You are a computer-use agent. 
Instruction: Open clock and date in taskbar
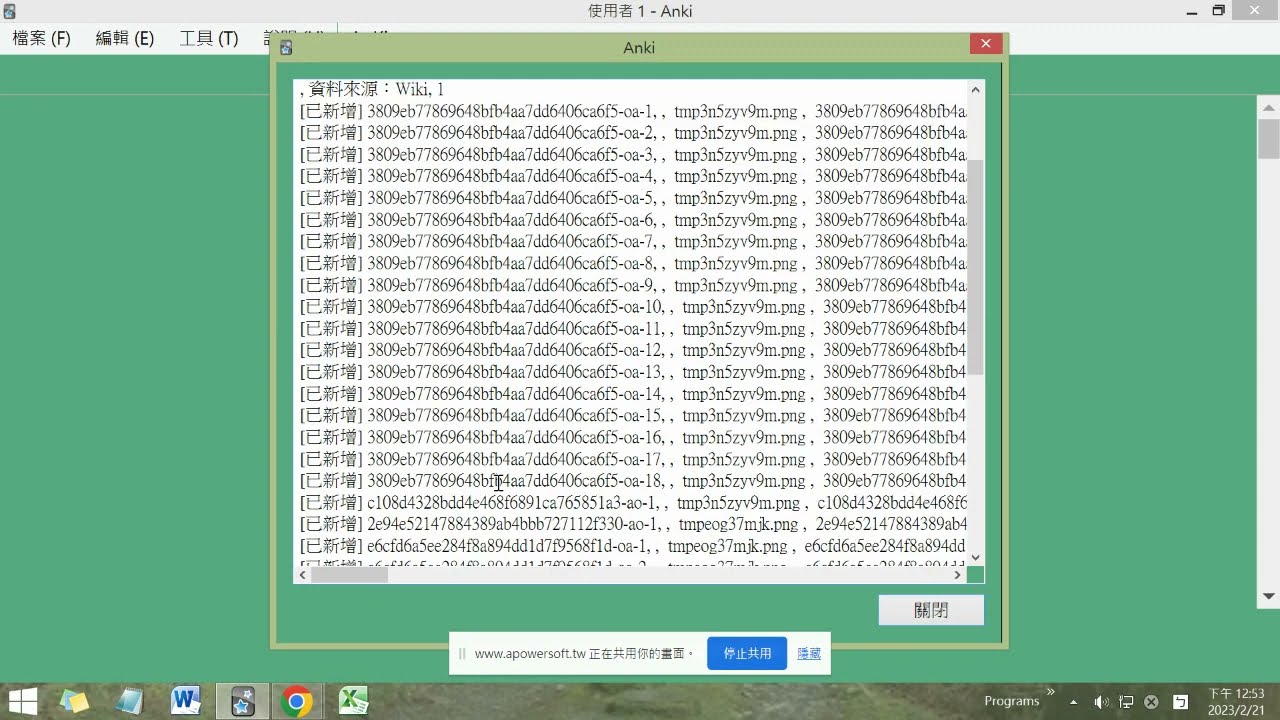coord(1237,701)
